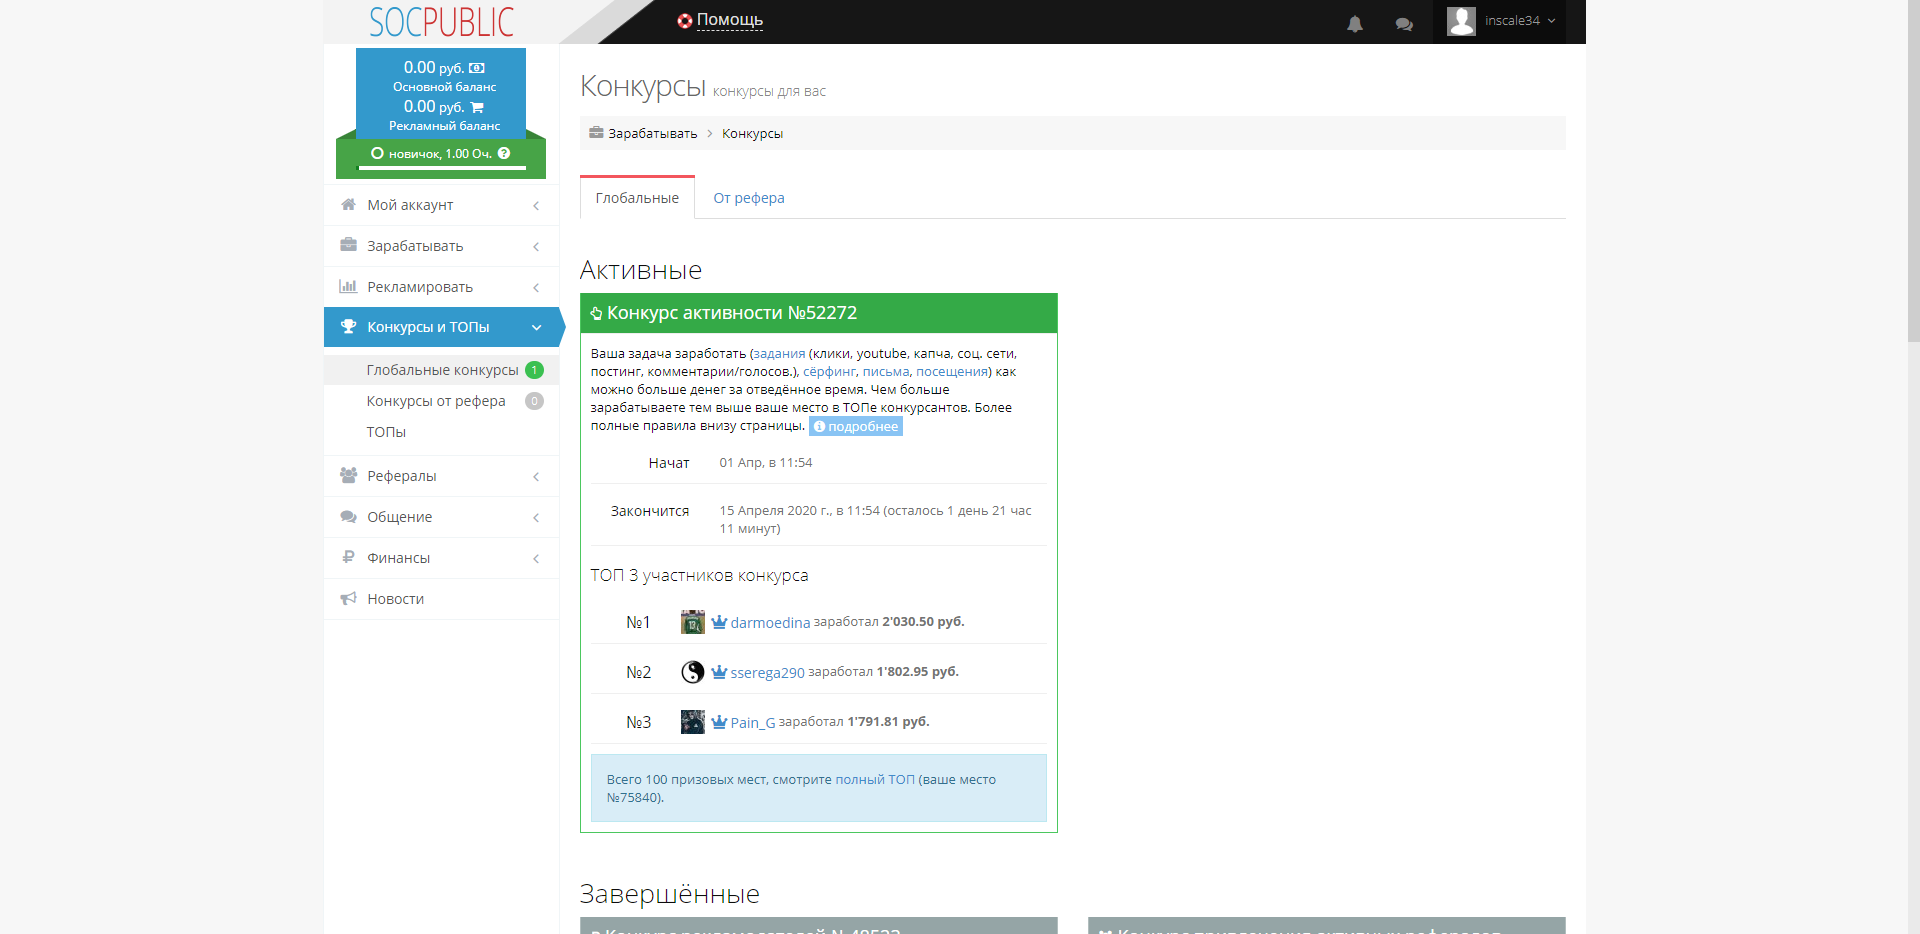The width and height of the screenshot is (1920, 934).
Task: Expand the Общение sidebar chevron
Action: 537,517
